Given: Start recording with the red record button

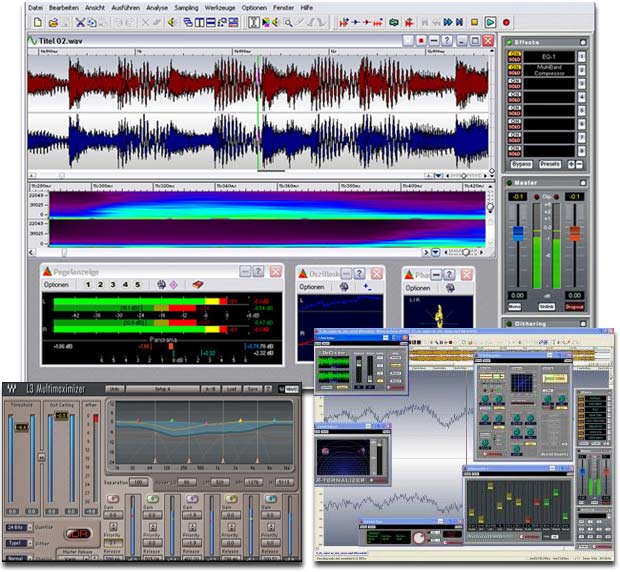Looking at the screenshot, I should pos(506,23).
